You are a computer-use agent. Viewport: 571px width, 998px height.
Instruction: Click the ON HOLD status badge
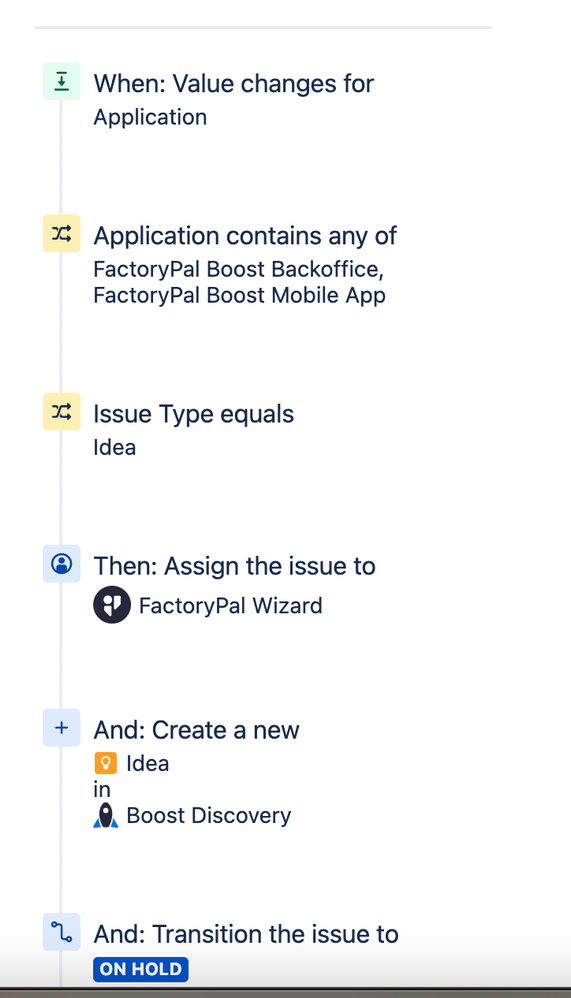coord(141,969)
